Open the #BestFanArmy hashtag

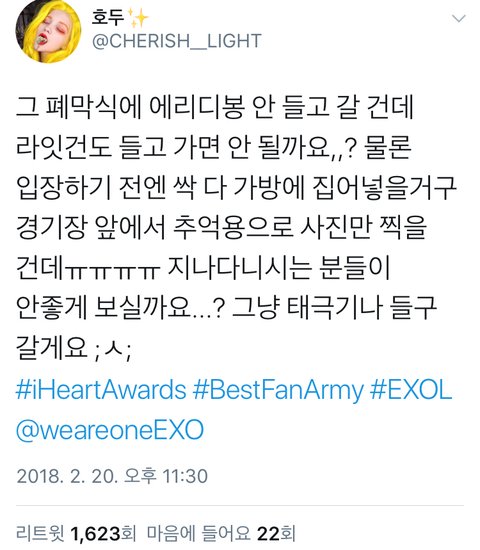pos(278,391)
